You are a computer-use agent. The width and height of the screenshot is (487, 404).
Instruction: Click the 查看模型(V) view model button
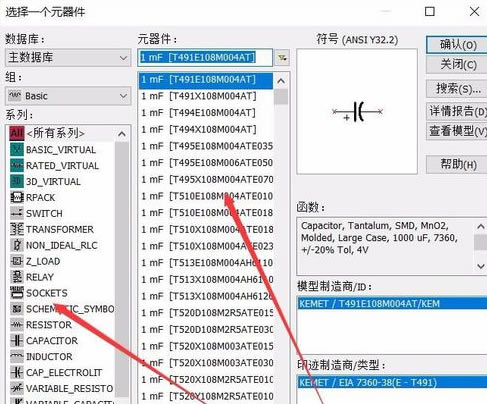click(x=457, y=131)
